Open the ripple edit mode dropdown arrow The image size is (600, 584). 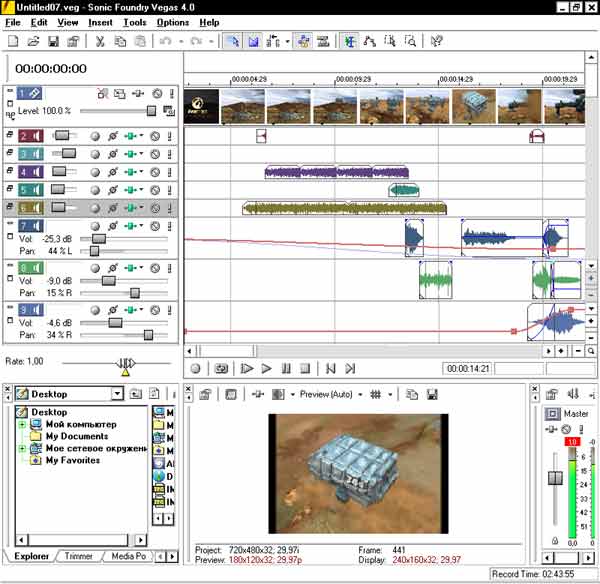(x=287, y=41)
